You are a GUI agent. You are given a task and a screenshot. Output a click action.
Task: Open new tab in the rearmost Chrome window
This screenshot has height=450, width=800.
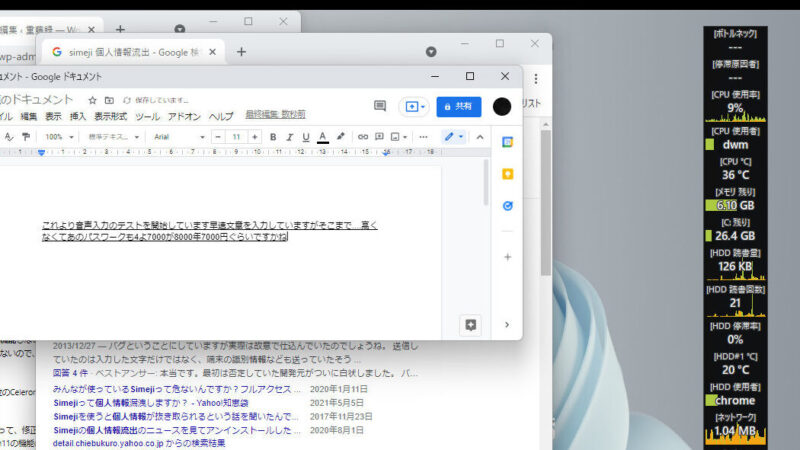(x=120, y=30)
